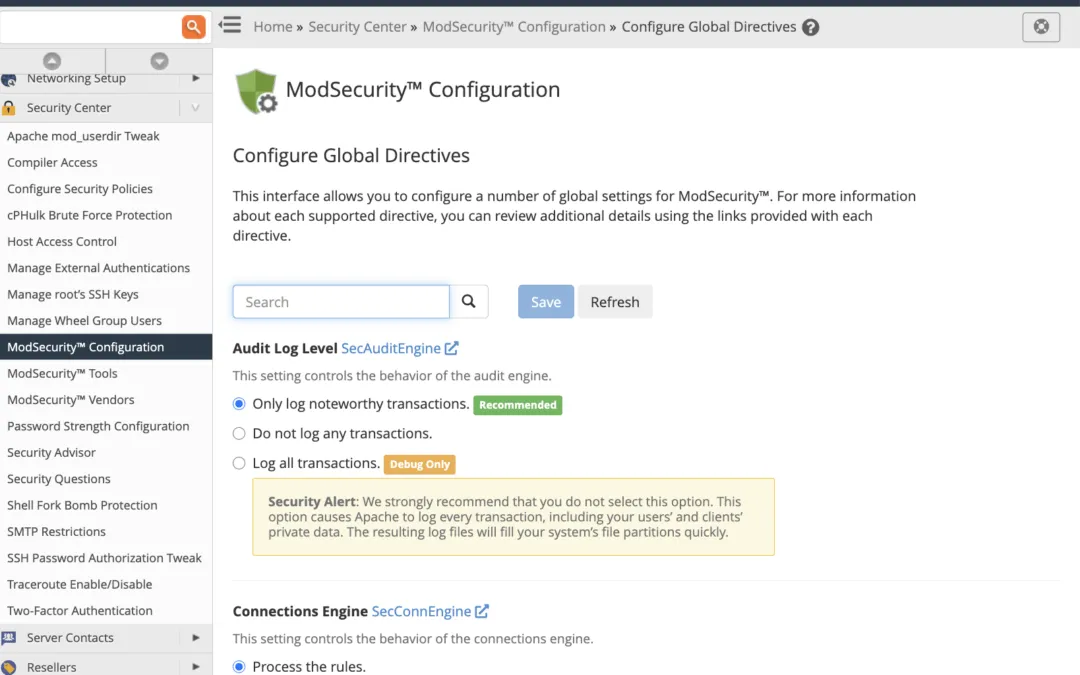Click the support lifesaver icon top right
The image size is (1080, 675).
(x=1041, y=27)
